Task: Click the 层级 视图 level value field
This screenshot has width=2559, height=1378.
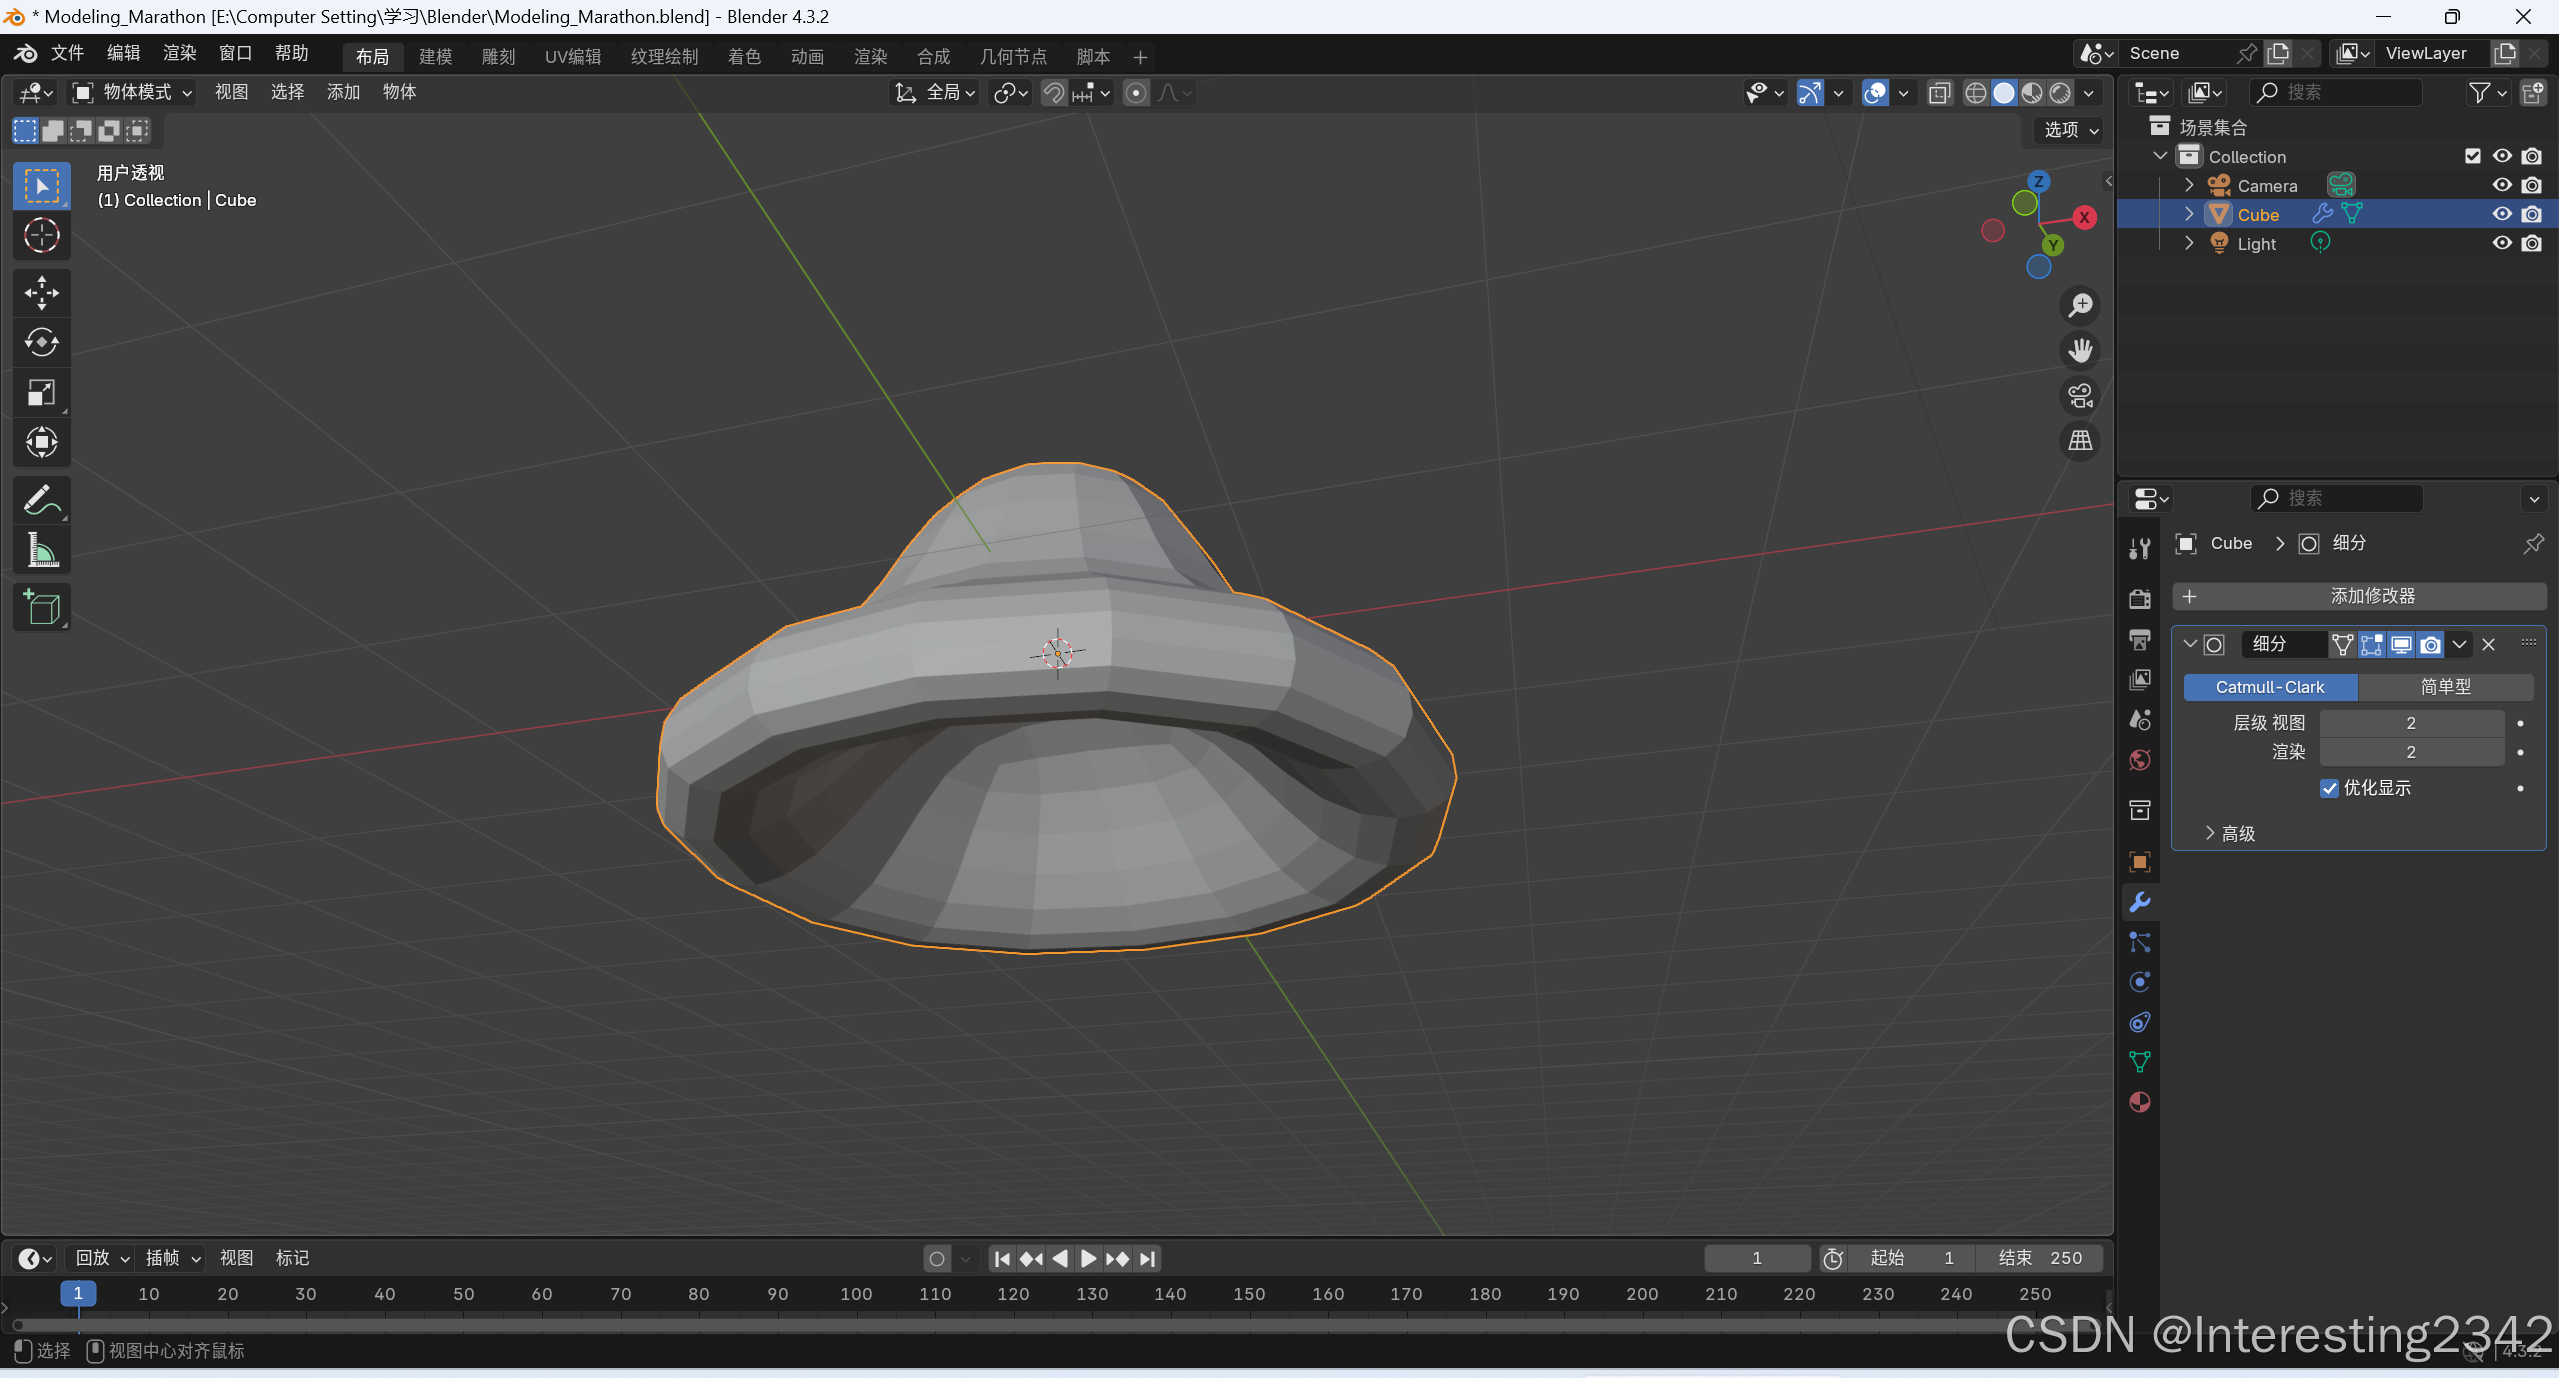Action: pos(2410,723)
